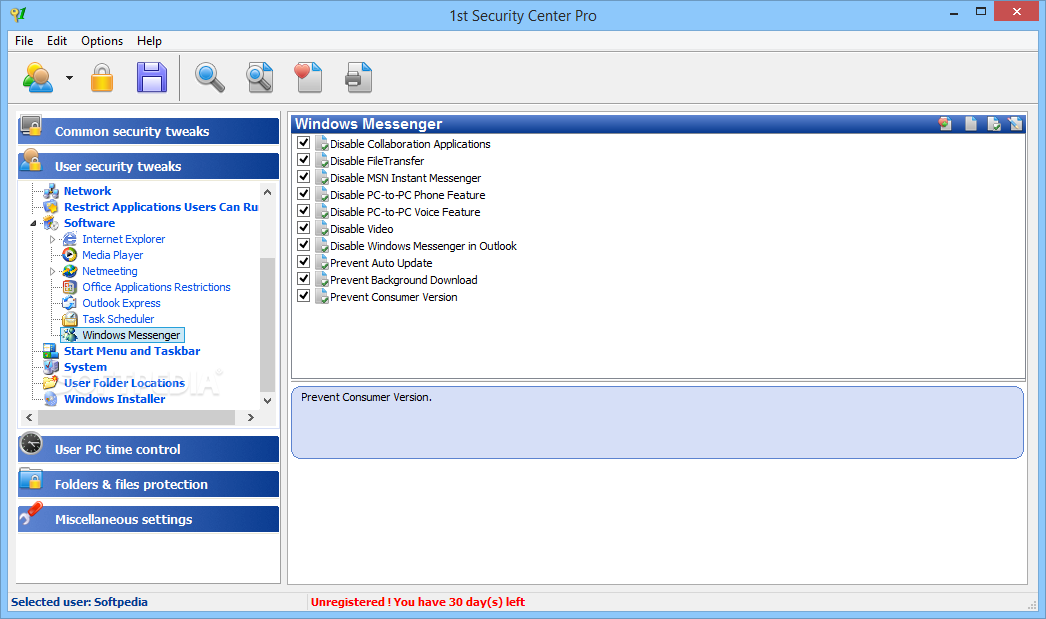
Task: Expand Folders & files protection panel
Action: point(148,484)
